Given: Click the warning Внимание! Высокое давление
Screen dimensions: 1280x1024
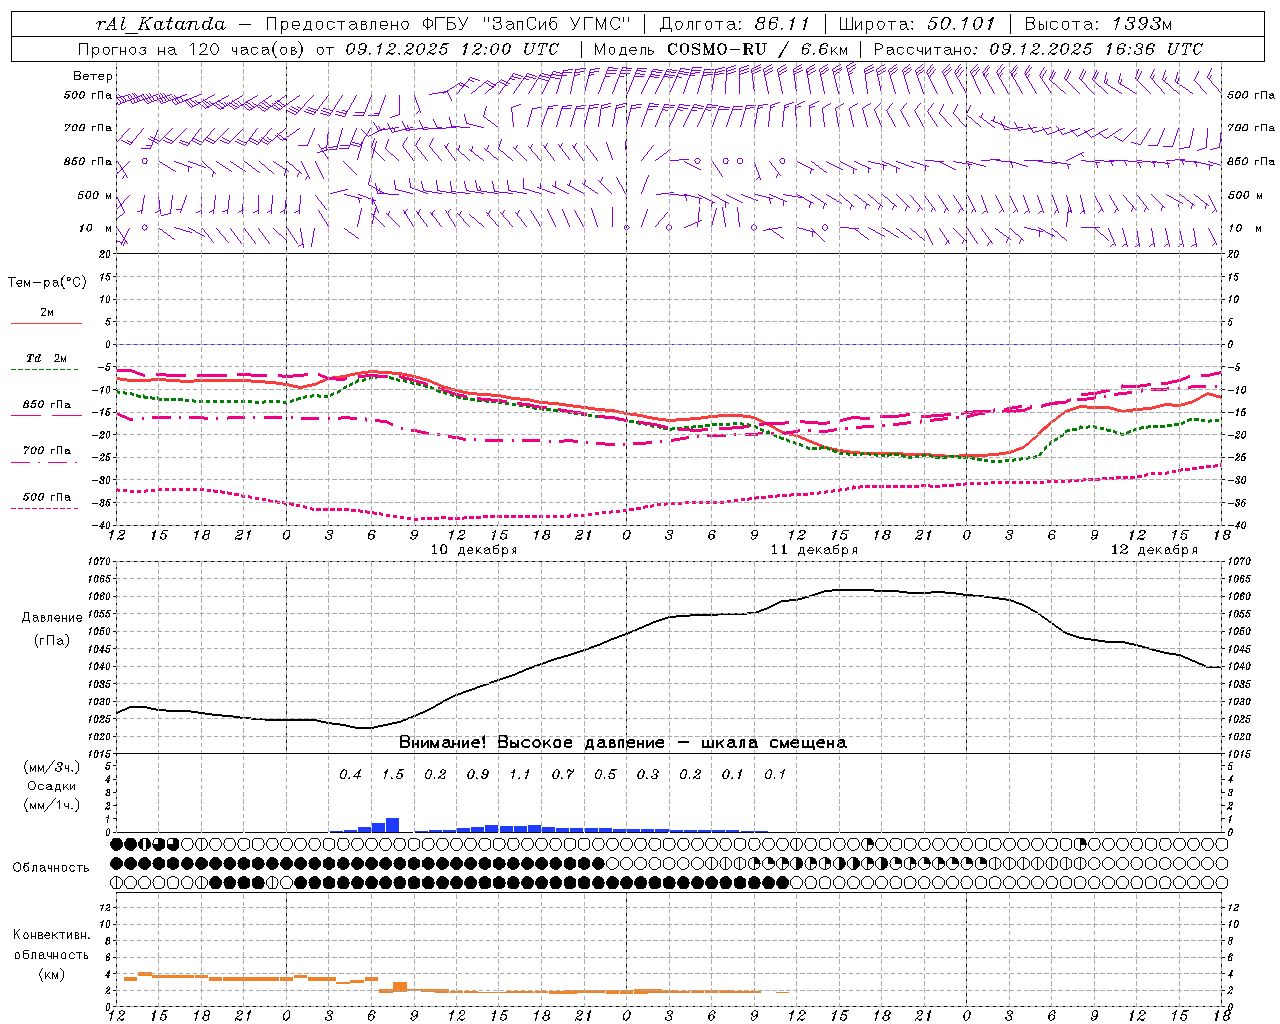Looking at the screenshot, I should point(532,743).
